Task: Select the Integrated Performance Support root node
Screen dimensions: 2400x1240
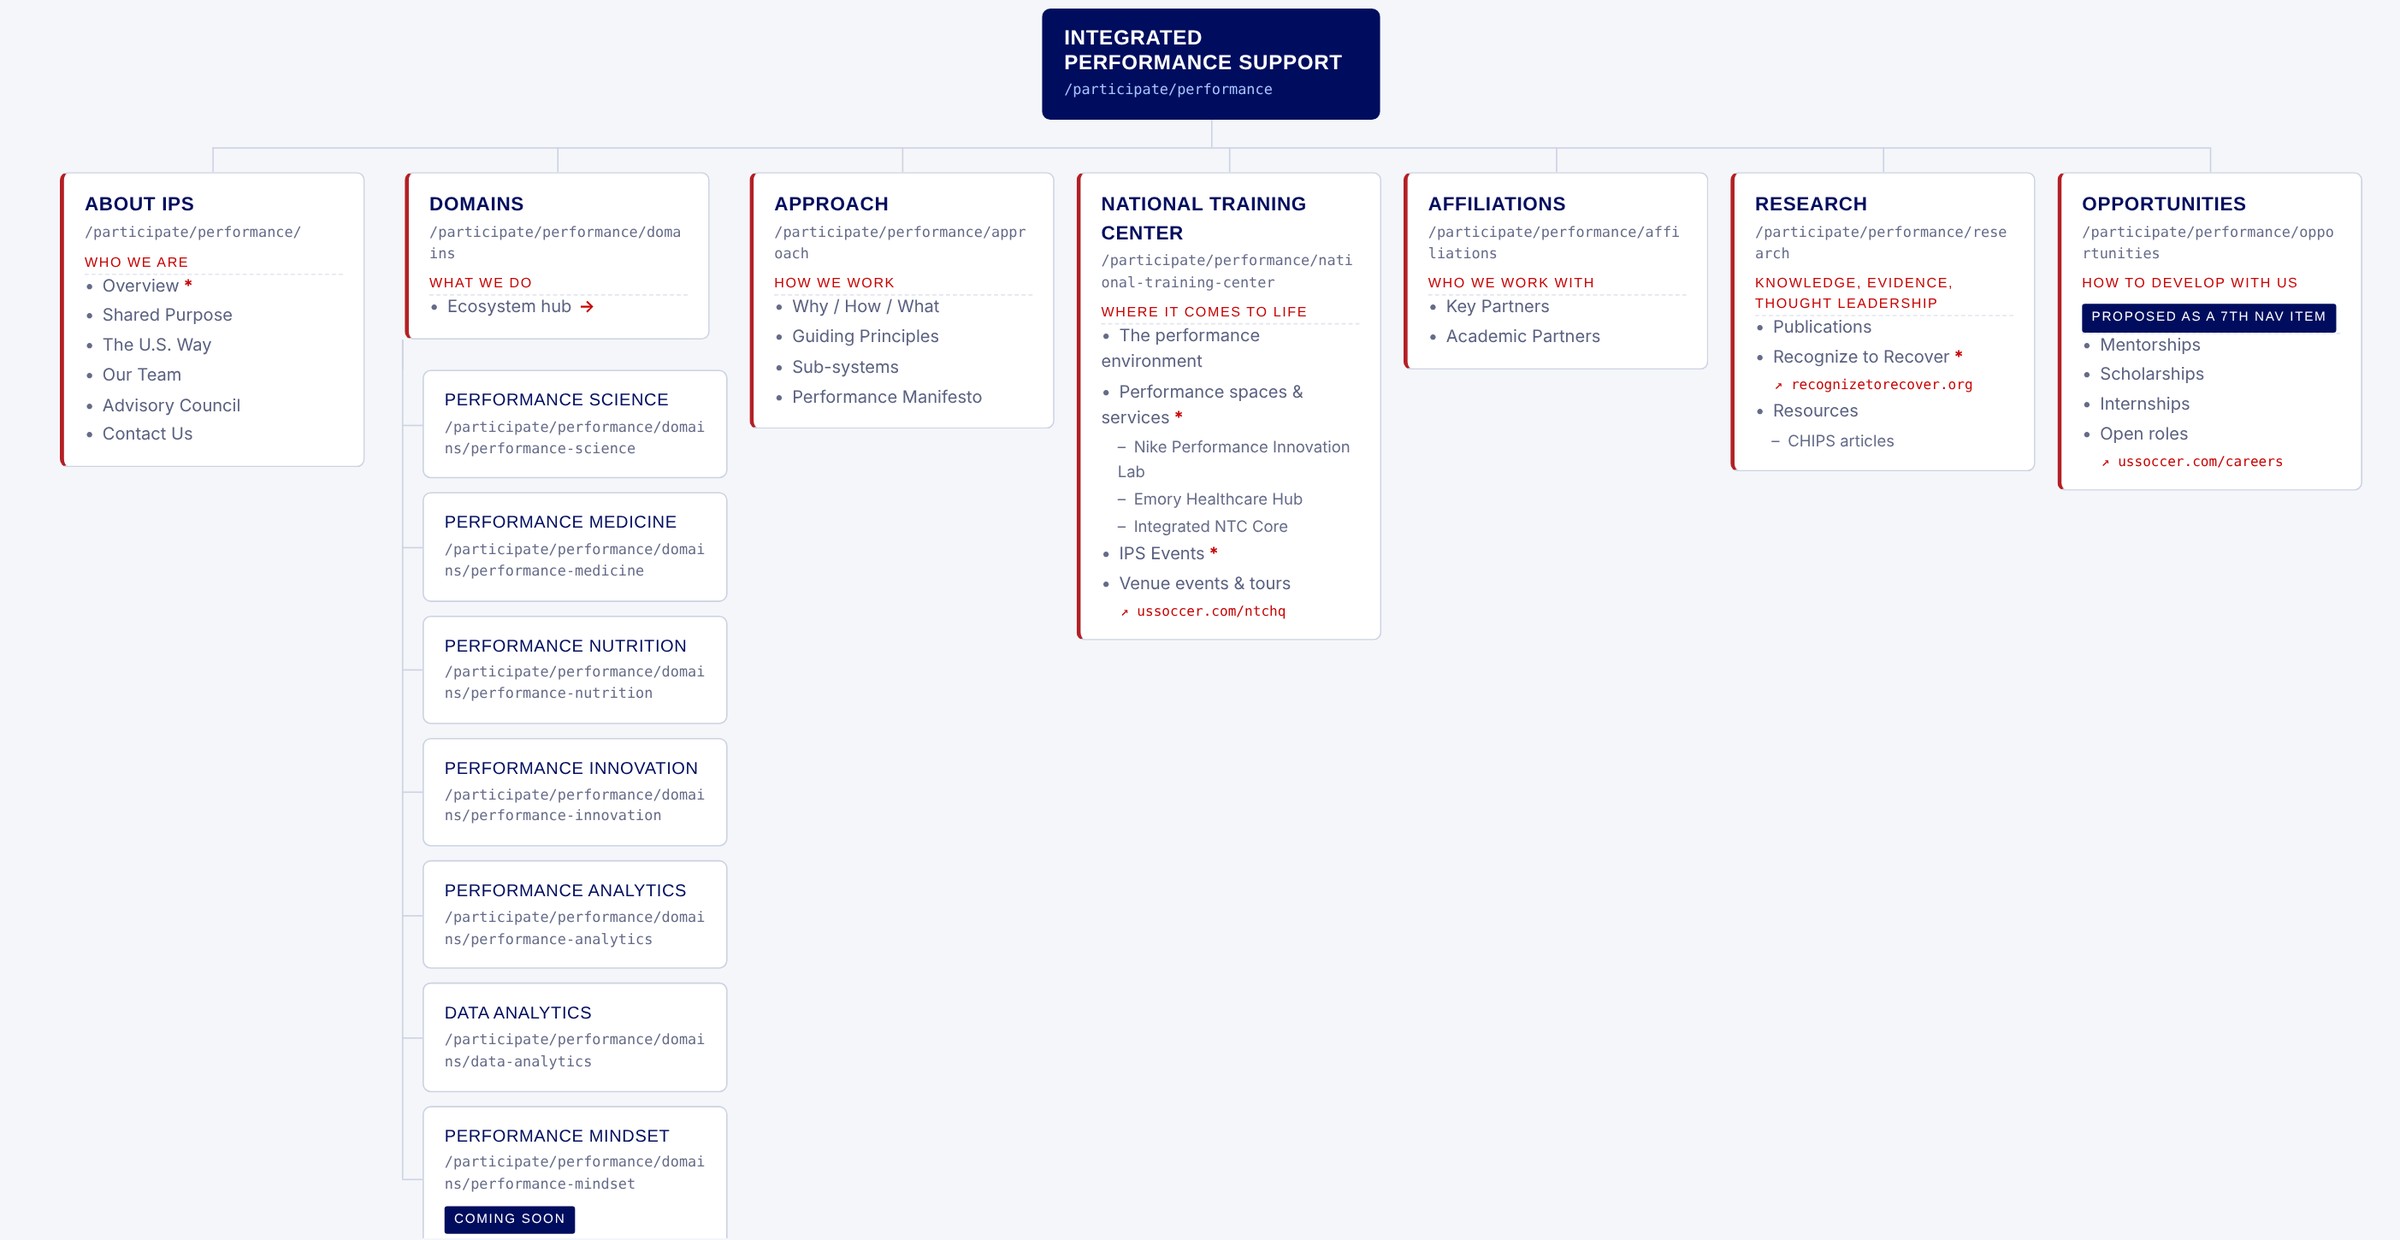Action: [1211, 64]
